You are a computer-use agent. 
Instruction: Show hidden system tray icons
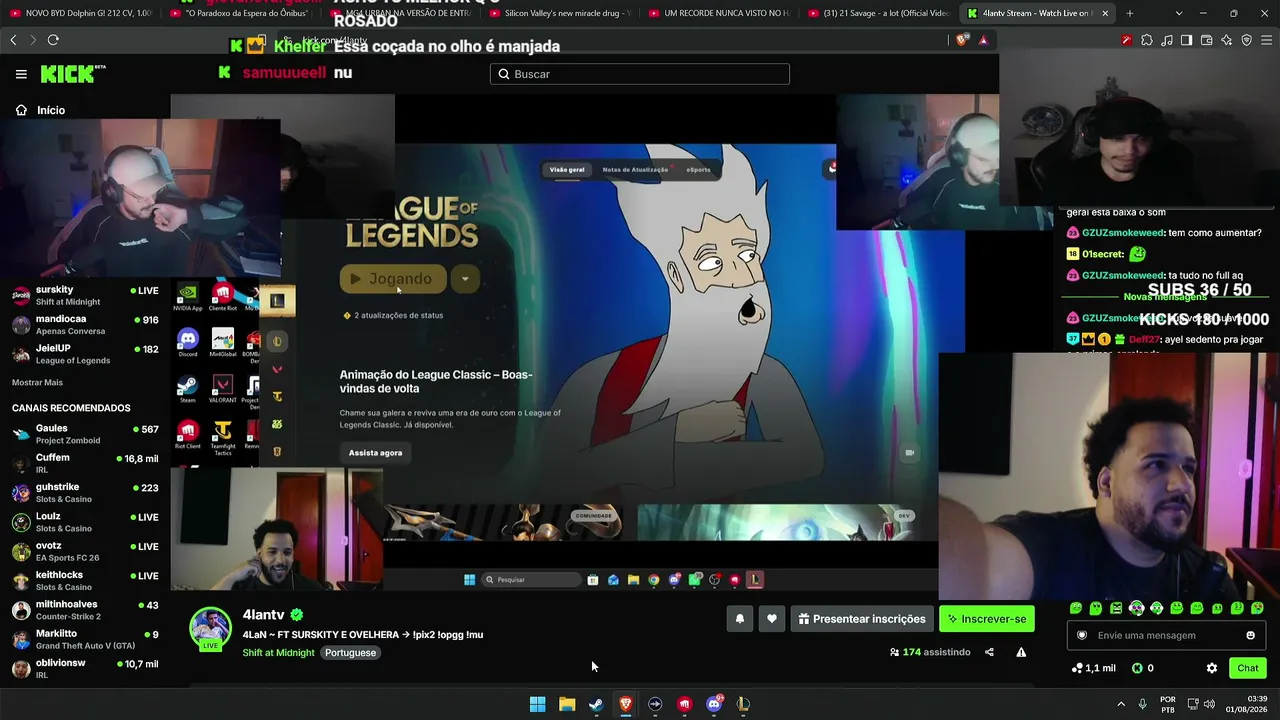[1121, 704]
